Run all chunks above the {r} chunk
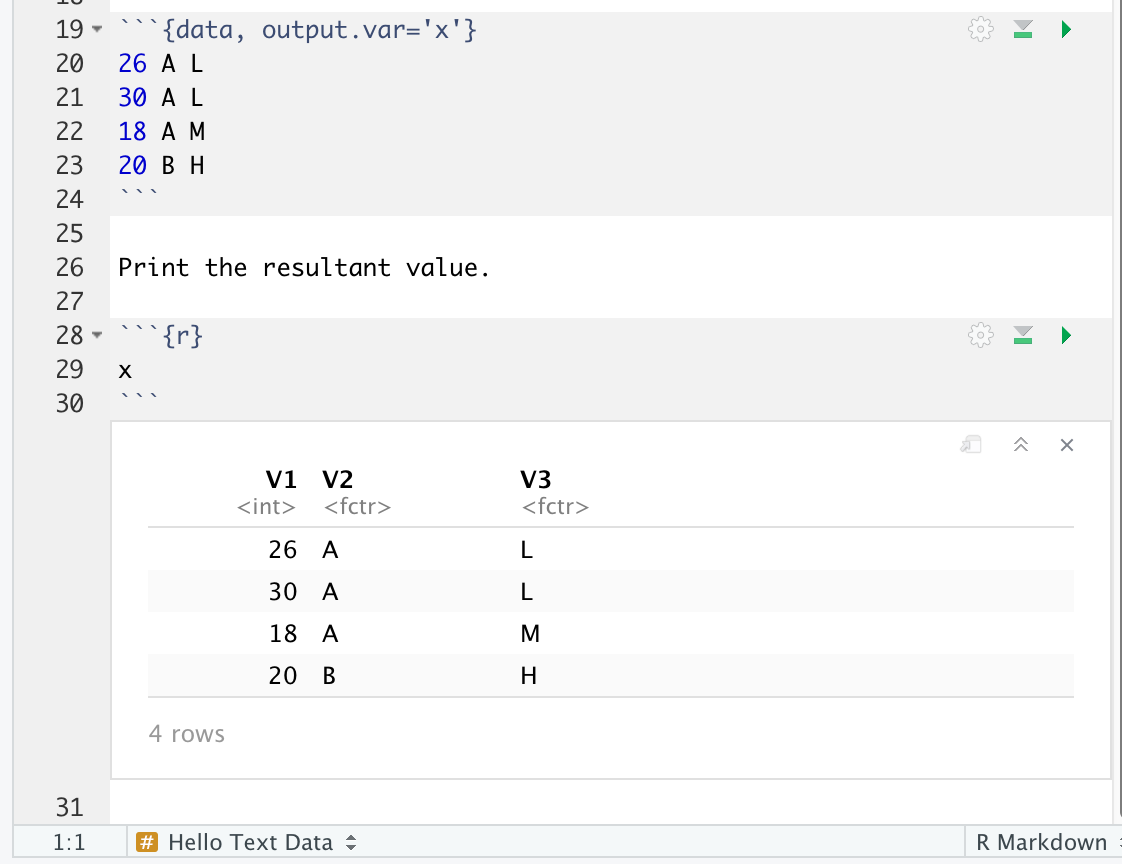 click(1022, 335)
